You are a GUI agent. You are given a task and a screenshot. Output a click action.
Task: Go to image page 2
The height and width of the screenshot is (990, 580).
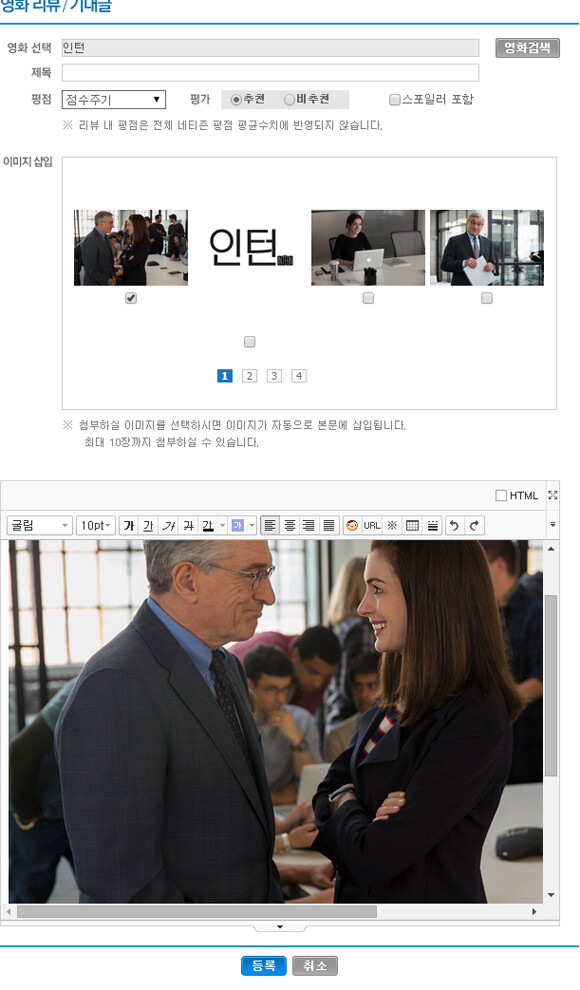249,376
